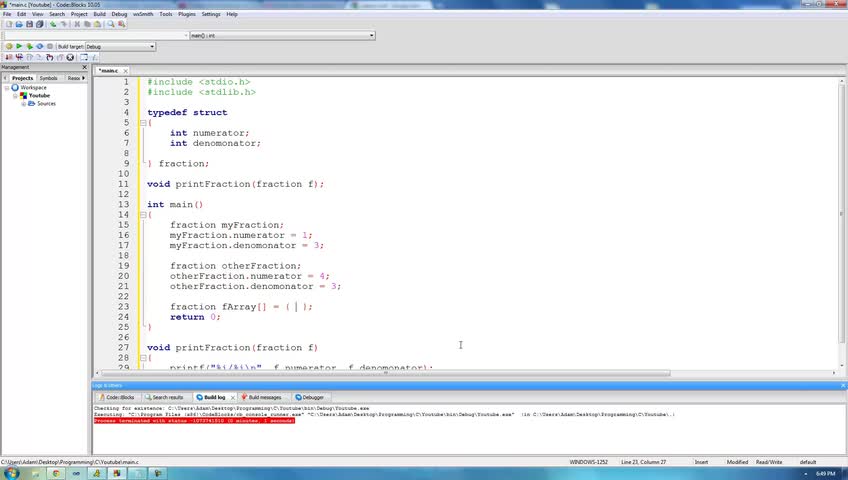Image resolution: width=848 pixels, height=480 pixels.
Task: Select the Projects tab
Action: [22, 78]
